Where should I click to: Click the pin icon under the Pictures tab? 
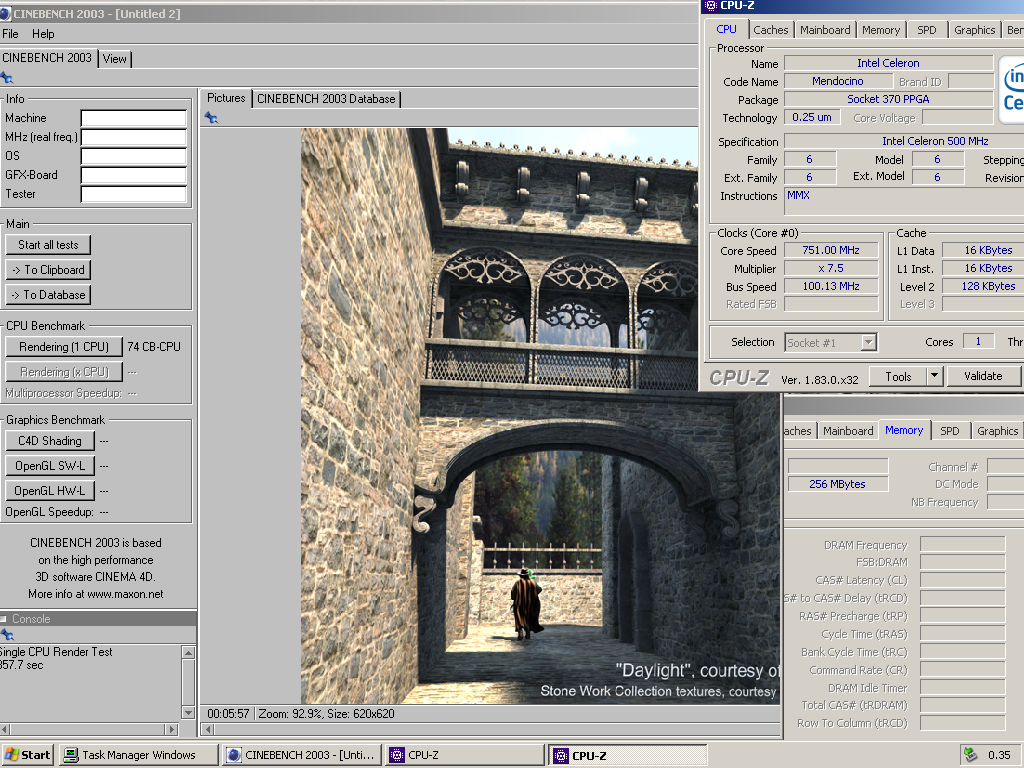pos(211,118)
